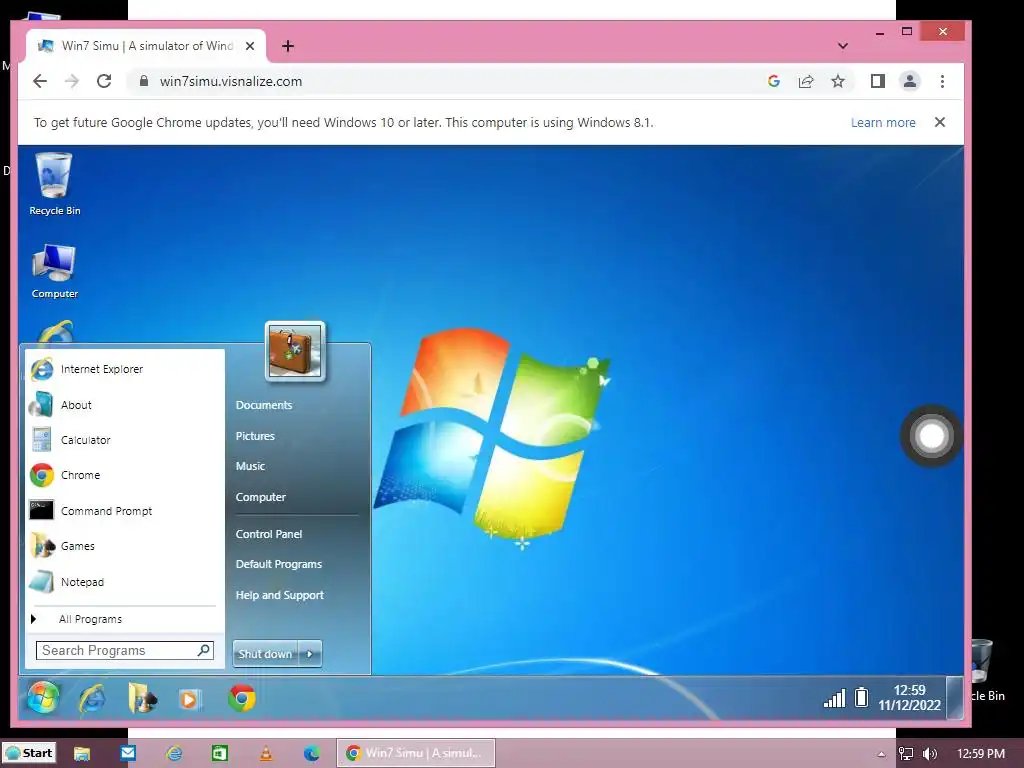1024x768 pixels.
Task: Open the media player icon on the simulated taskbar
Action: point(190,699)
